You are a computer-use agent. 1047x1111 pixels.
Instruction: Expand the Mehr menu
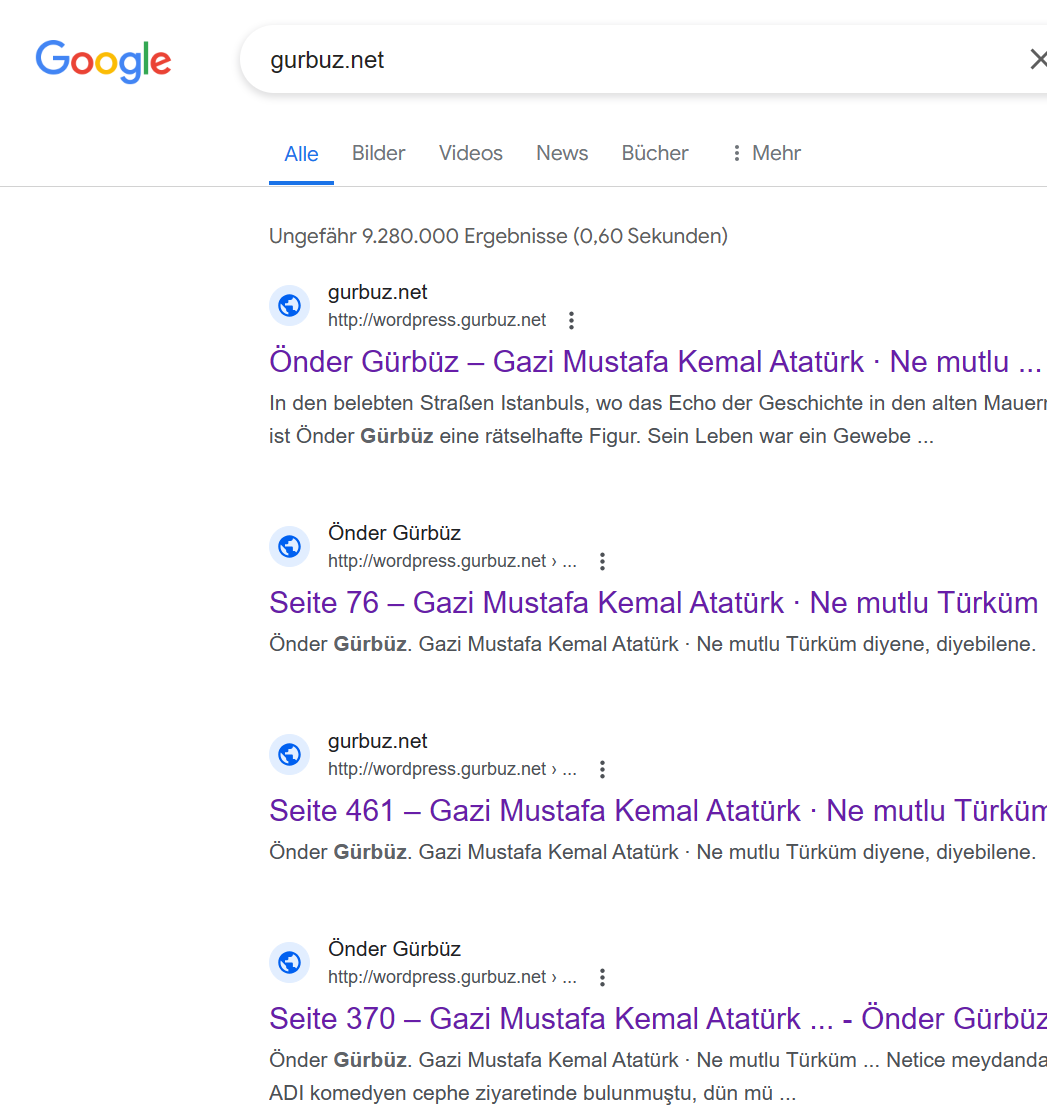(x=766, y=153)
